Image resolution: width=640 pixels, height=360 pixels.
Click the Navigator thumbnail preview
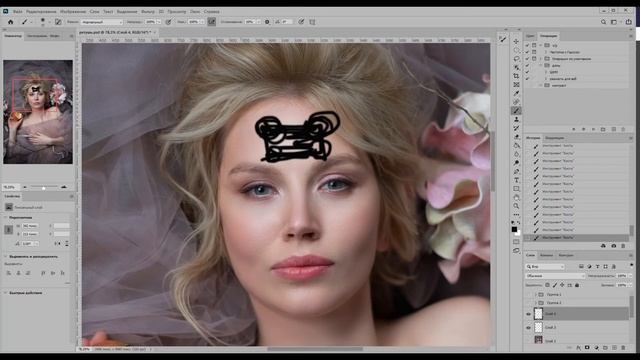click(38, 112)
